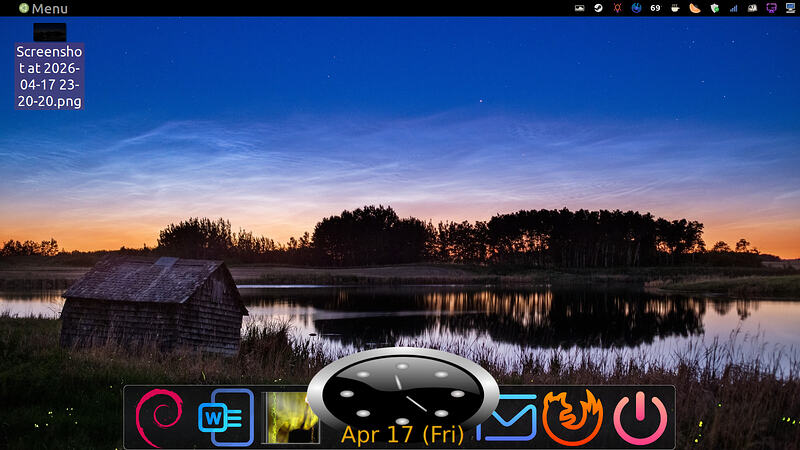This screenshot has height=450, width=800.
Task: Launch the Debian swirl dock icon
Action: 159,417
